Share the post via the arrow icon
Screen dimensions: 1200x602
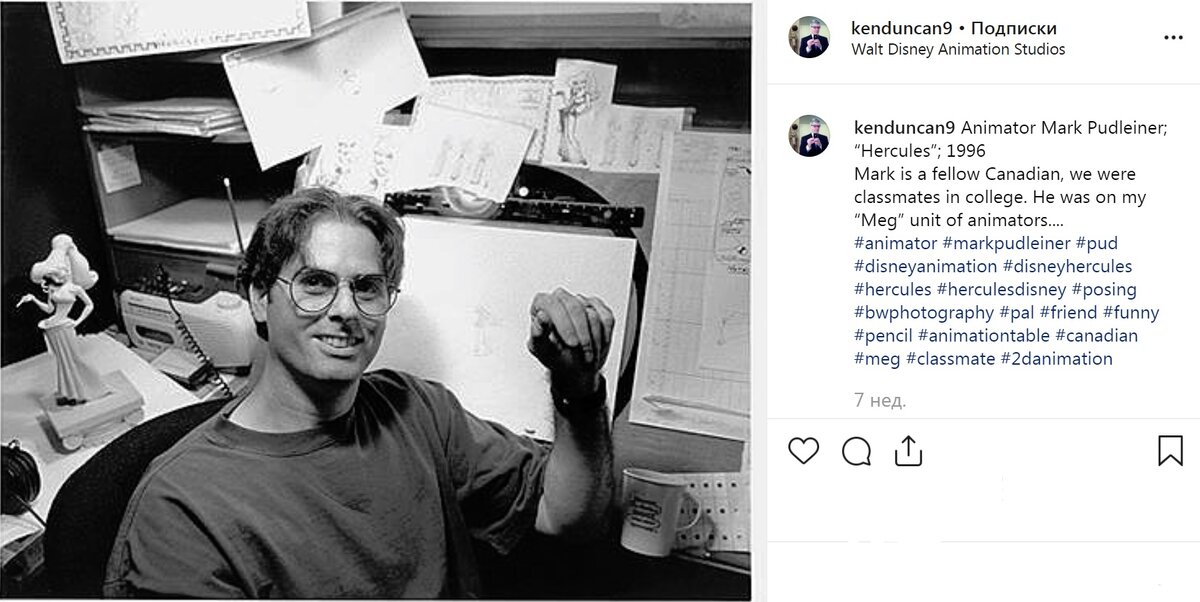[x=910, y=451]
